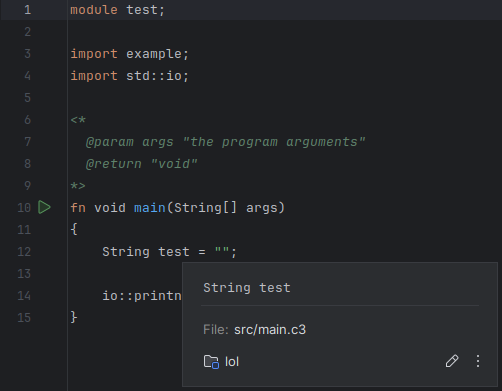Click the closing brace on line 15
This screenshot has width=502, height=391.
(x=74, y=317)
